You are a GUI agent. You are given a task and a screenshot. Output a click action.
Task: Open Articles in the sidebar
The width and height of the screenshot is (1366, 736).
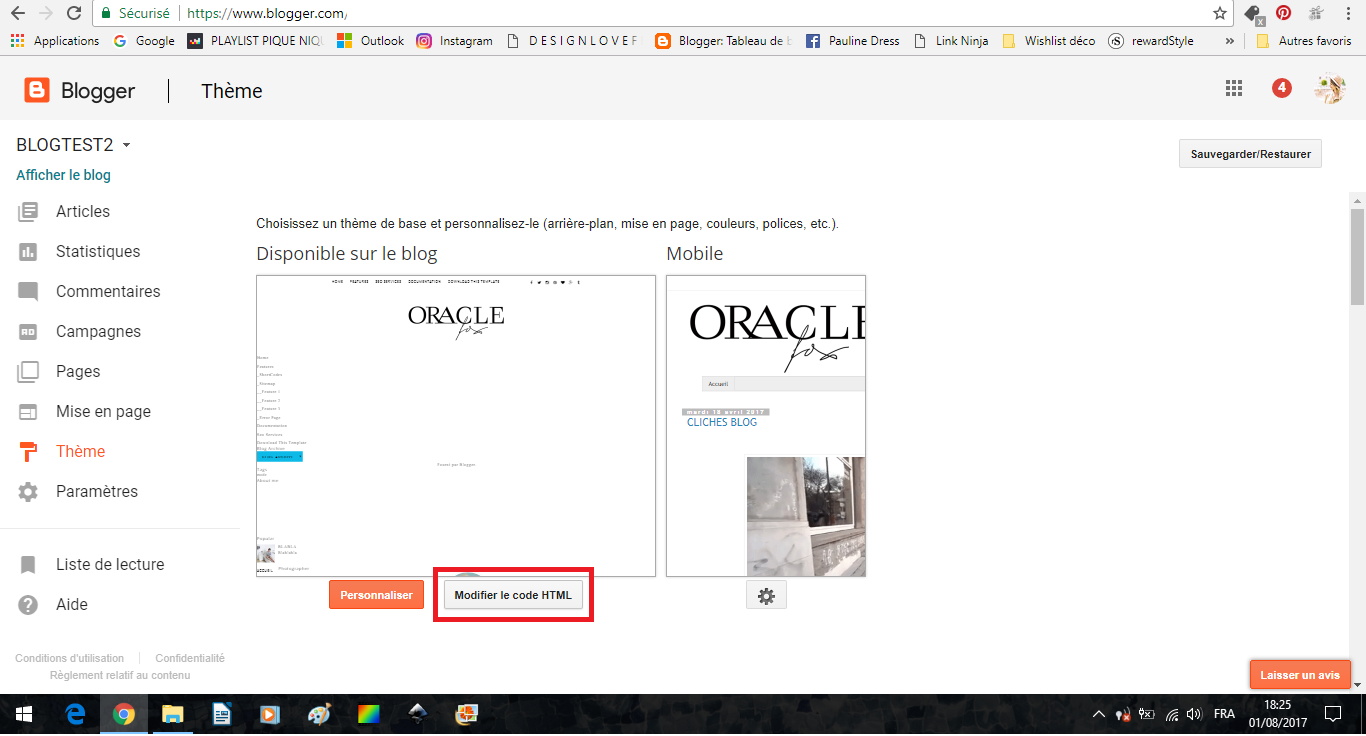tap(82, 212)
